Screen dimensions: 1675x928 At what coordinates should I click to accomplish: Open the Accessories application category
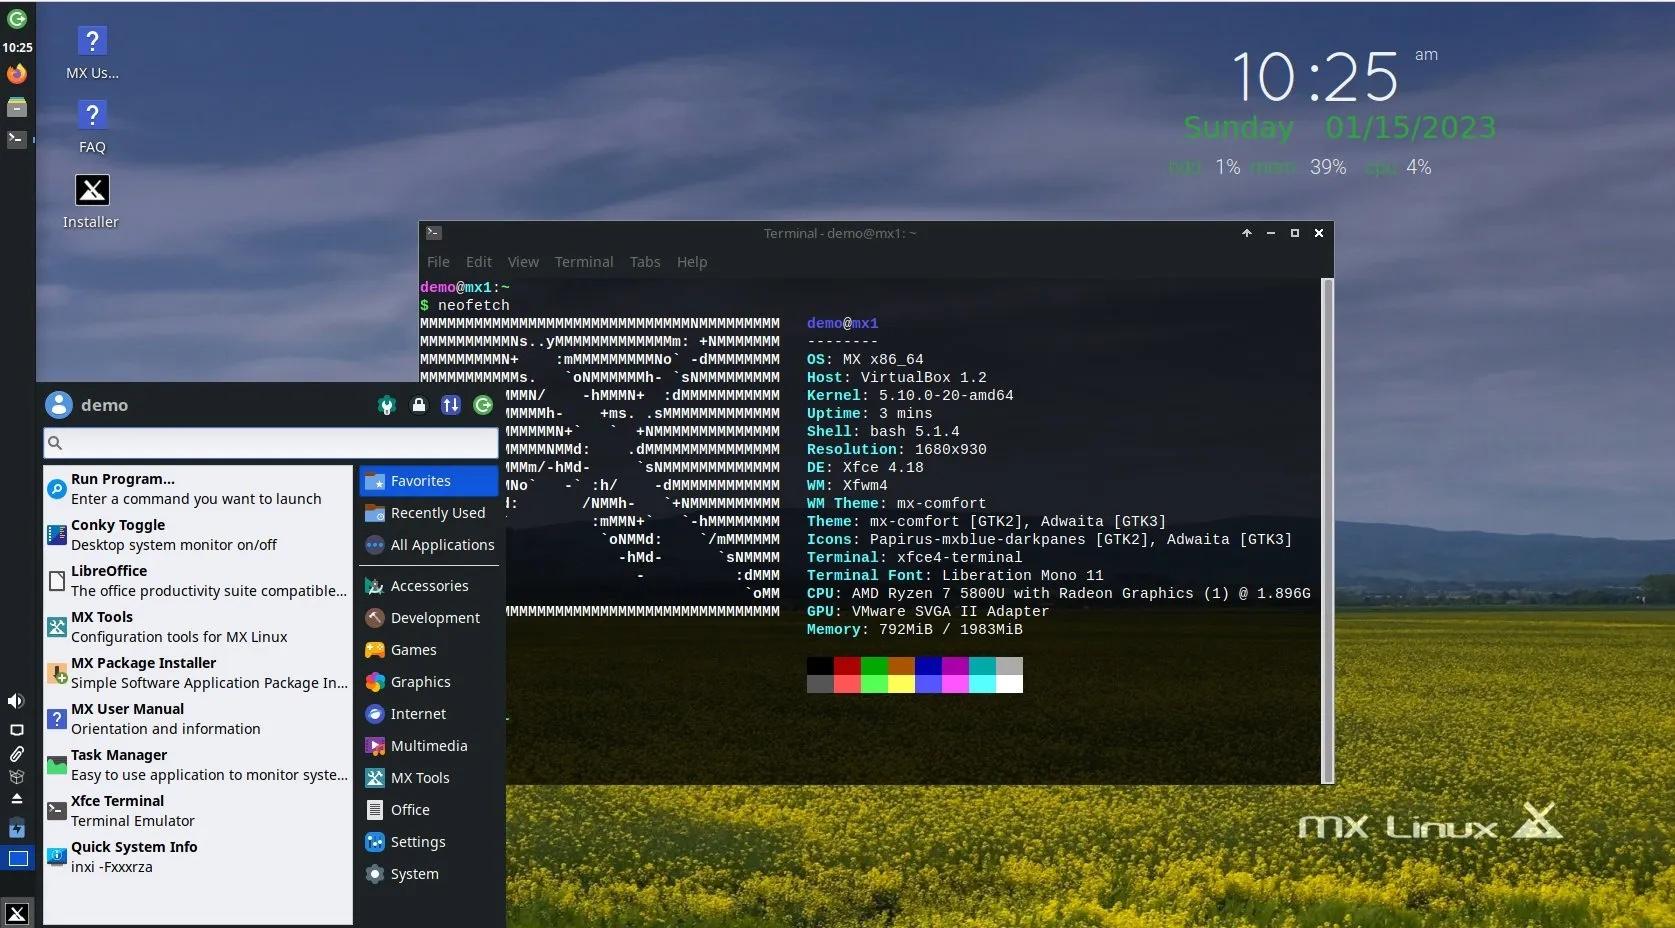[428, 585]
